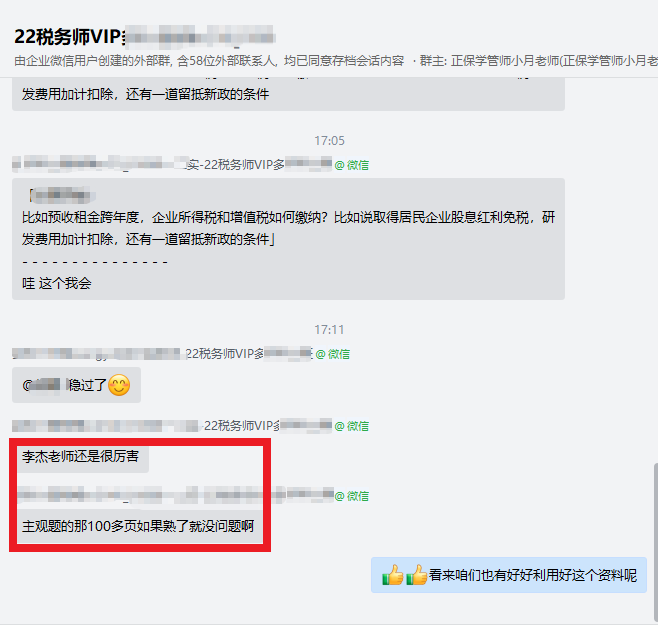The image size is (658, 625).
Task: Click the @微信 tag above 主观题 message
Action: click(x=352, y=496)
